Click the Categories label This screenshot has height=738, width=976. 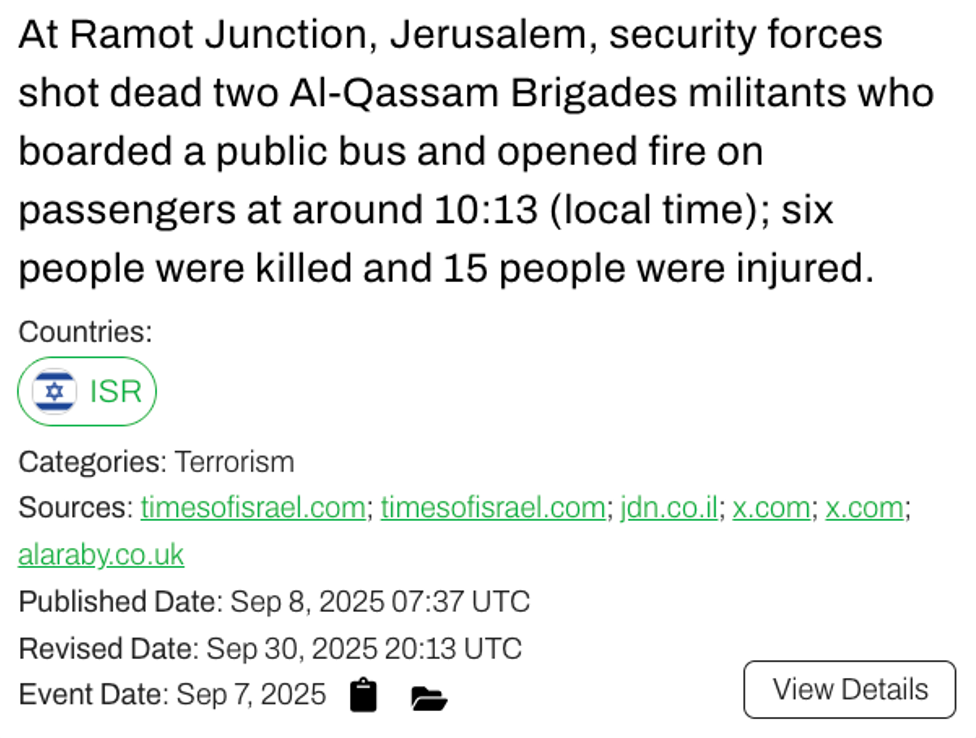click(92, 462)
